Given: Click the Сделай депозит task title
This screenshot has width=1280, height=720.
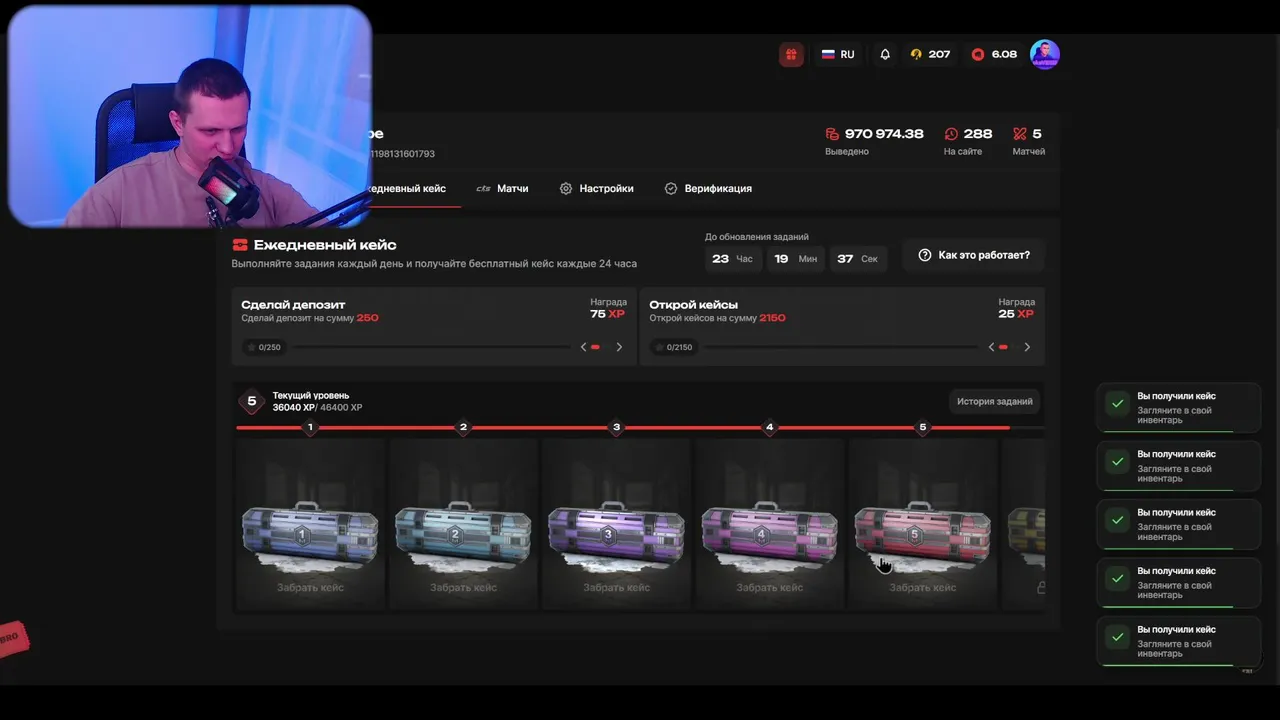Looking at the screenshot, I should 293,304.
